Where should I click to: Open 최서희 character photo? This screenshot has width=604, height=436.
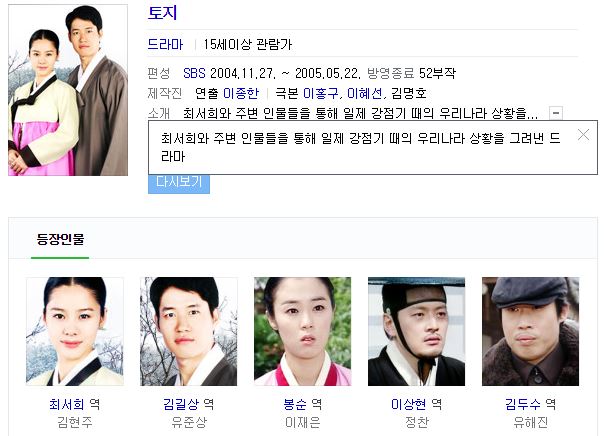pos(75,331)
